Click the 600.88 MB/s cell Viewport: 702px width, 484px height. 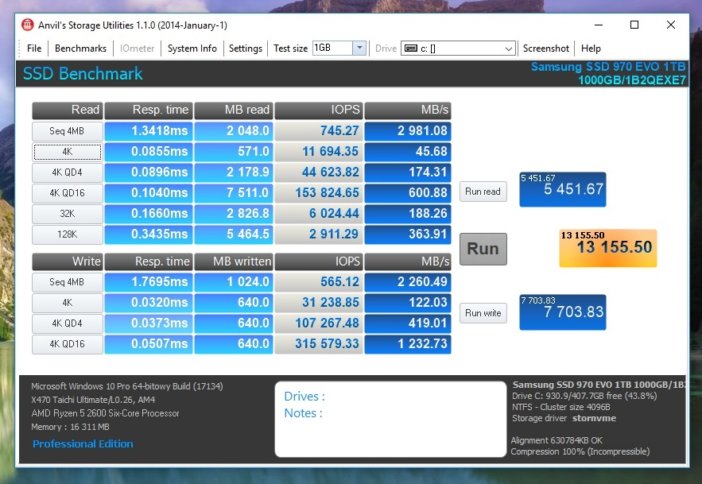pyautogui.click(x=408, y=193)
